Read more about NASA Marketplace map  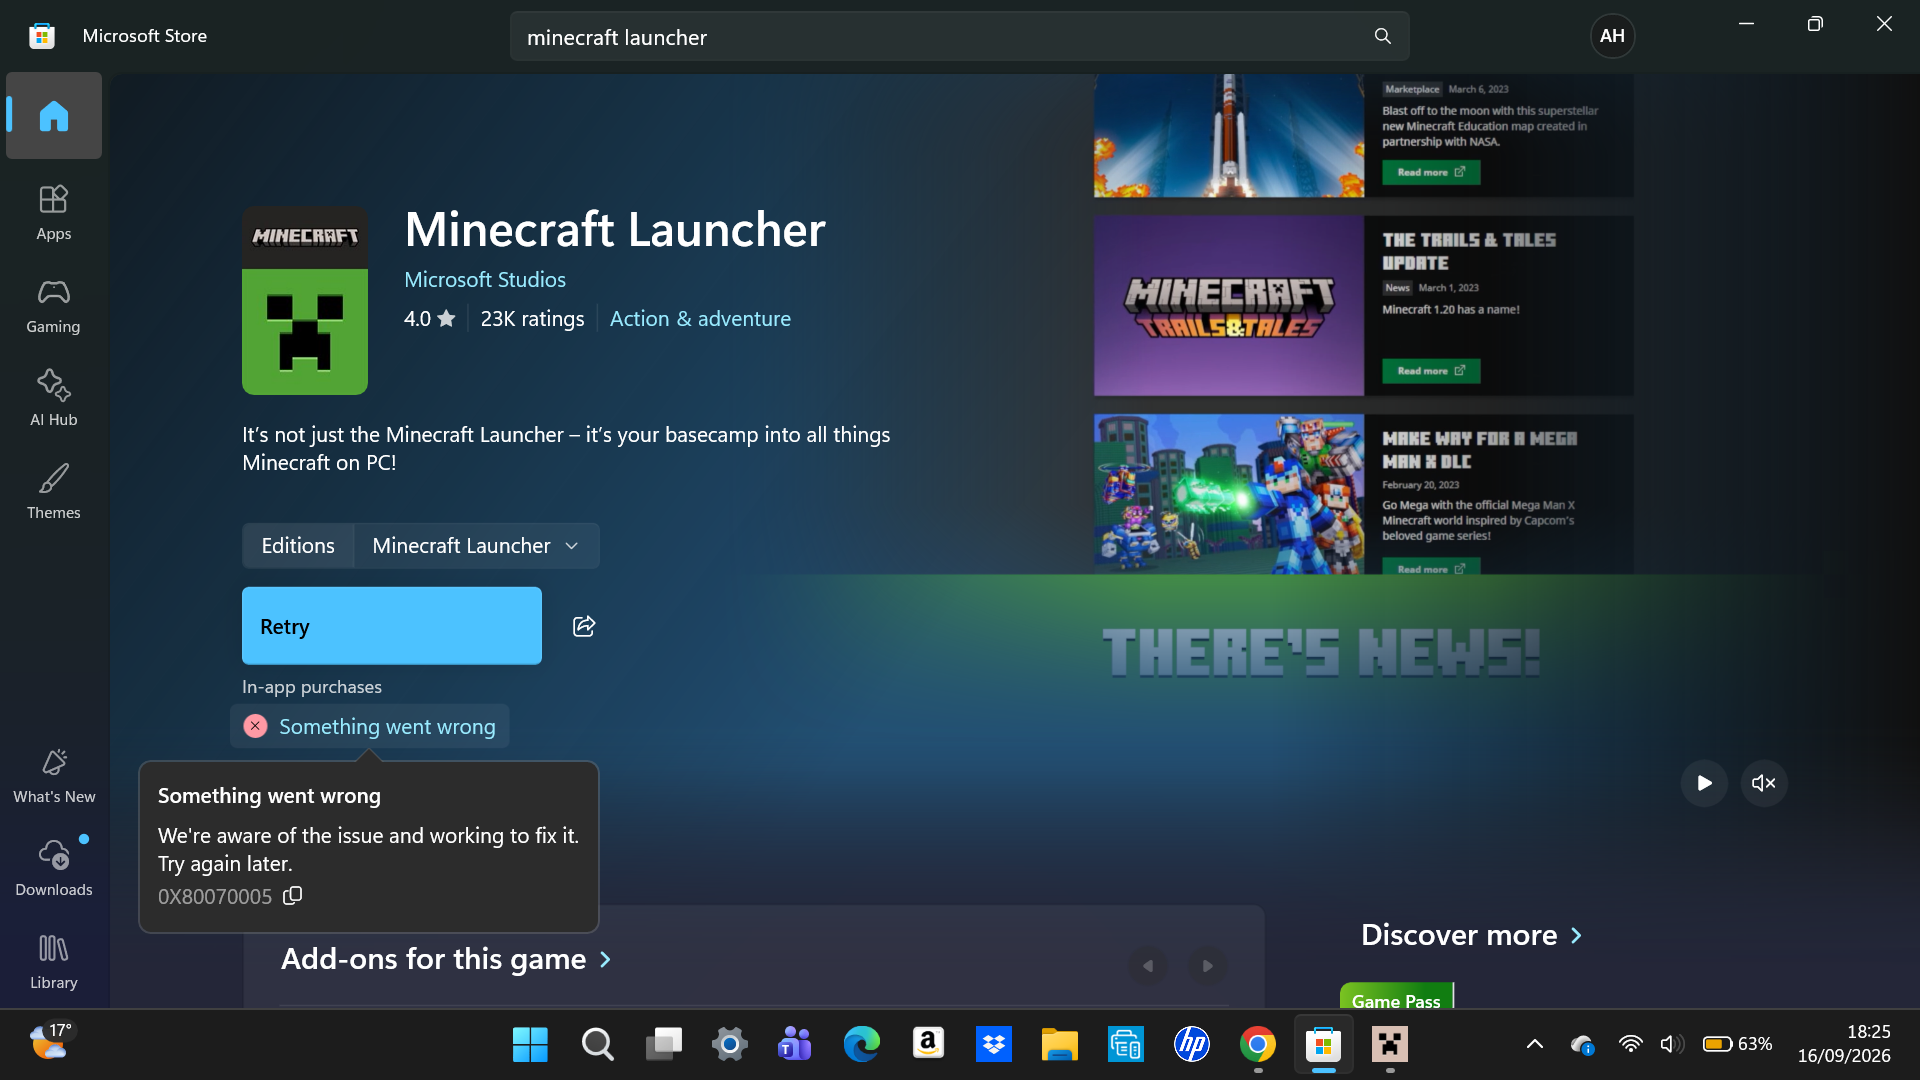click(1431, 172)
